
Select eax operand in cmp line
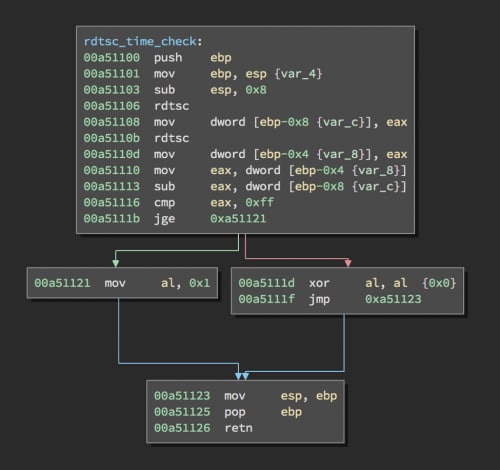pyautogui.click(x=221, y=203)
